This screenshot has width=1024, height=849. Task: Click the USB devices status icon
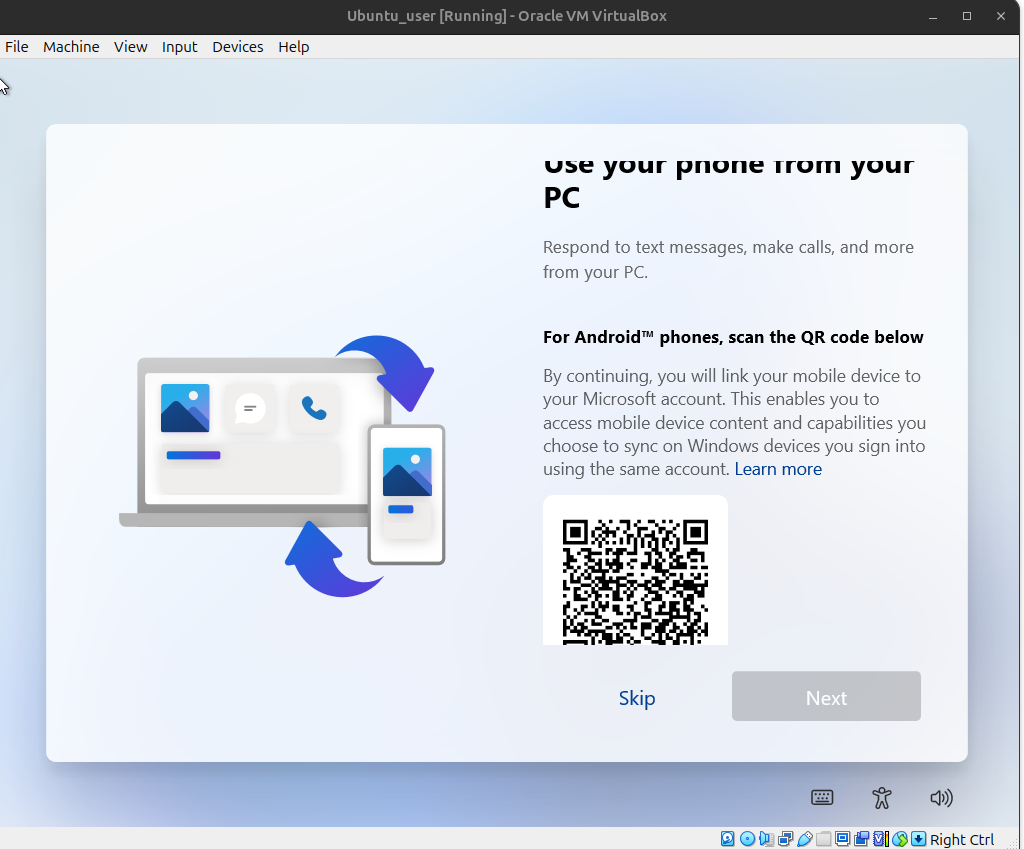tap(805, 839)
